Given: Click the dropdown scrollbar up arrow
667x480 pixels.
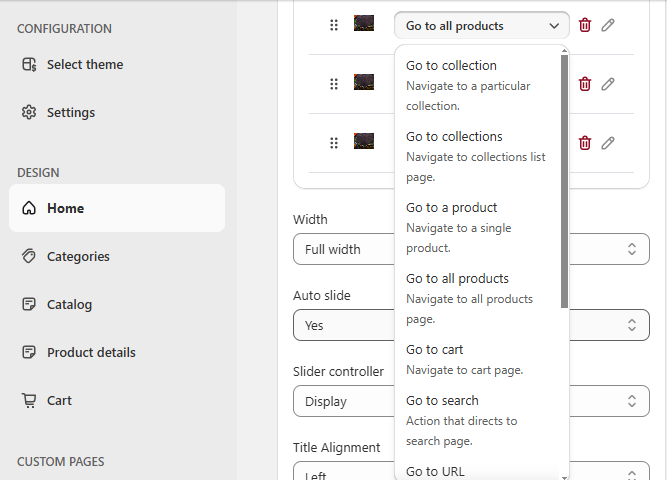Looking at the screenshot, I should tap(564, 51).
